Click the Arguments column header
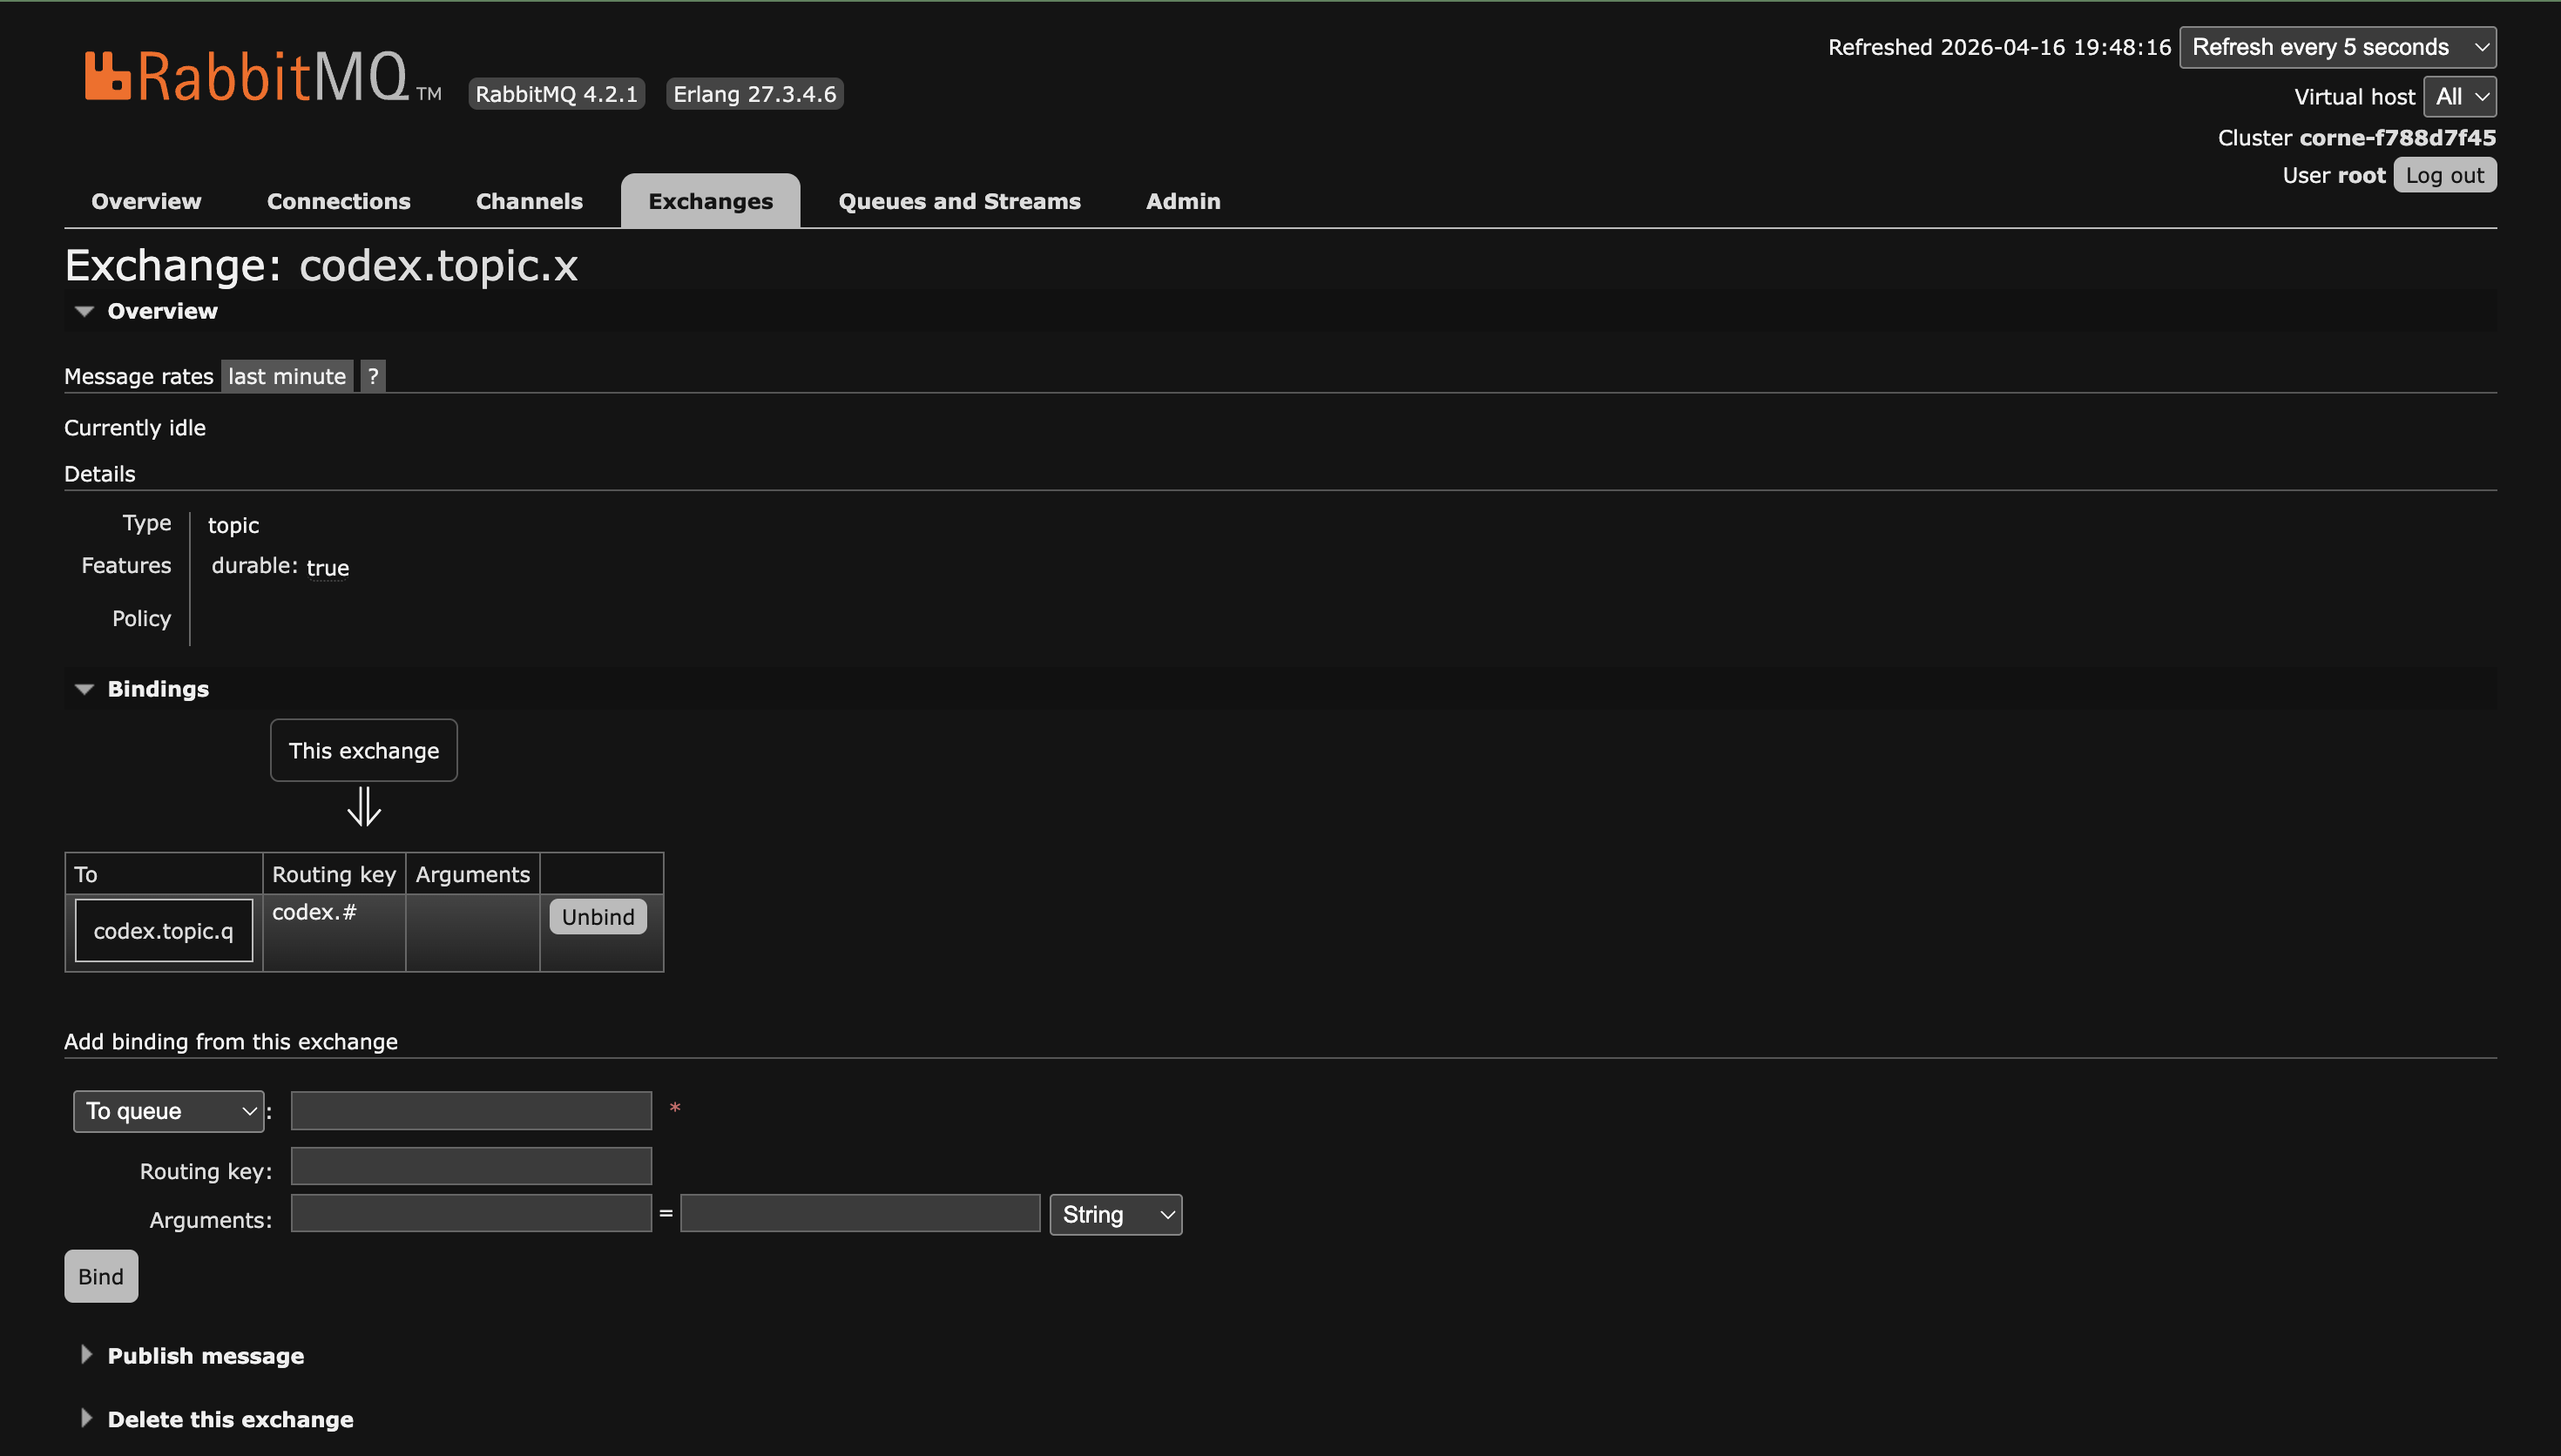This screenshot has height=1456, width=2561. pos(472,874)
